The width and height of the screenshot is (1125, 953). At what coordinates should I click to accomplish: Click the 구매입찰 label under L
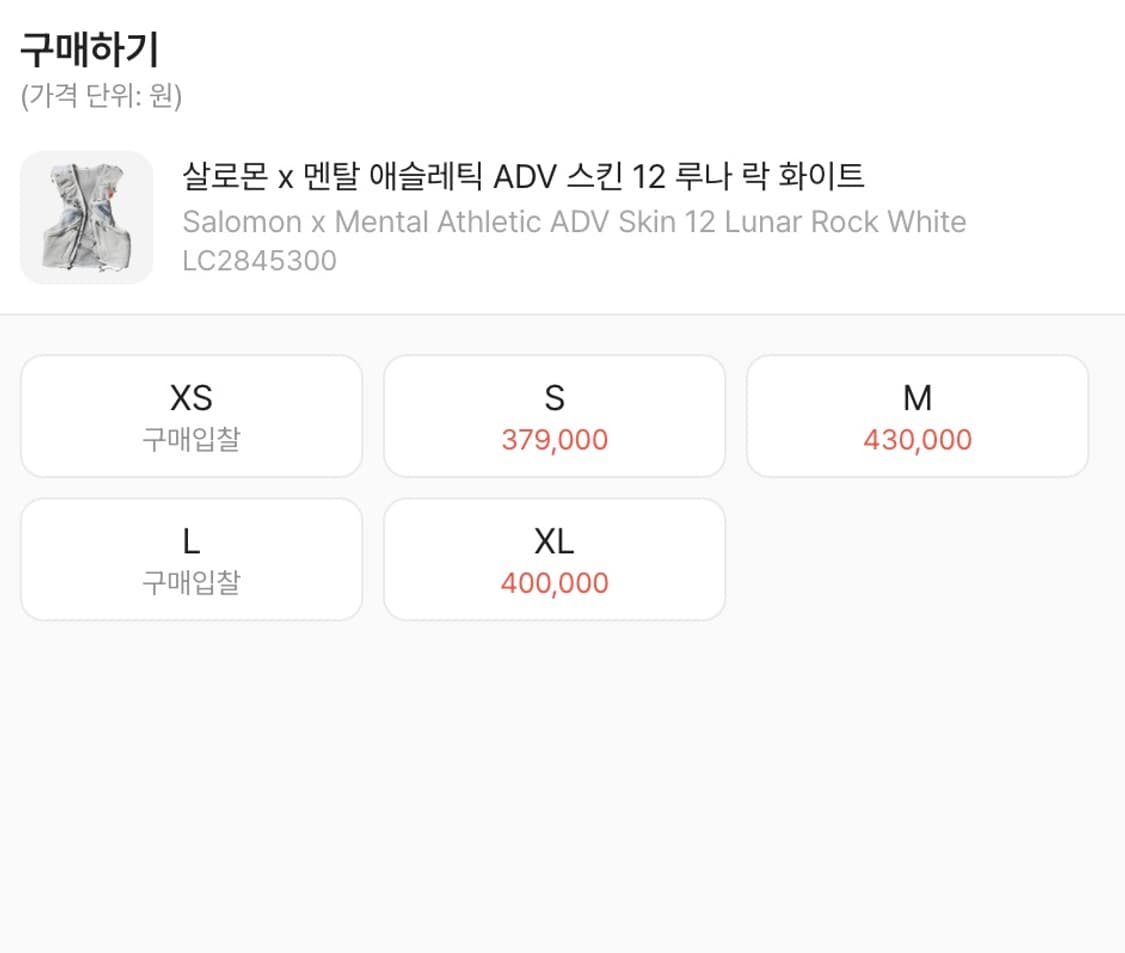click(x=191, y=583)
